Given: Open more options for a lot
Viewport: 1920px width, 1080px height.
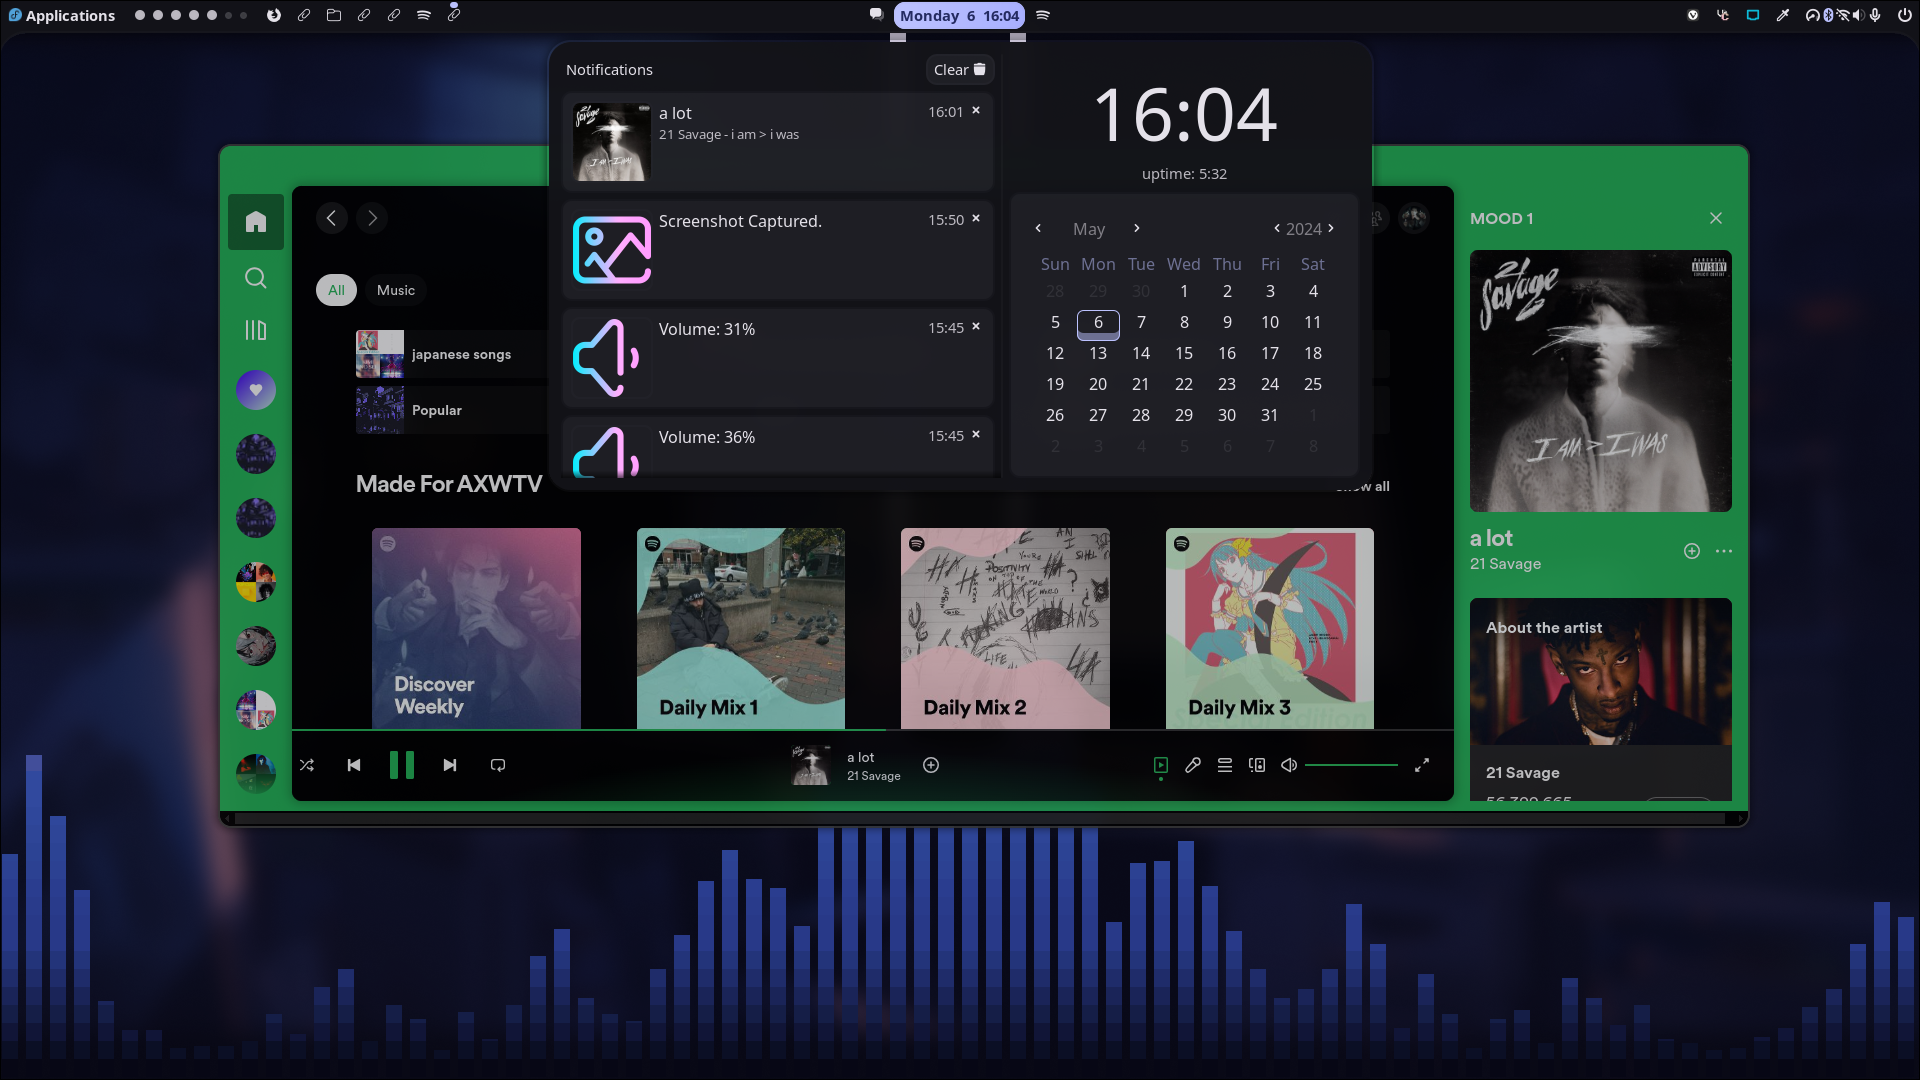Looking at the screenshot, I should point(1724,551).
